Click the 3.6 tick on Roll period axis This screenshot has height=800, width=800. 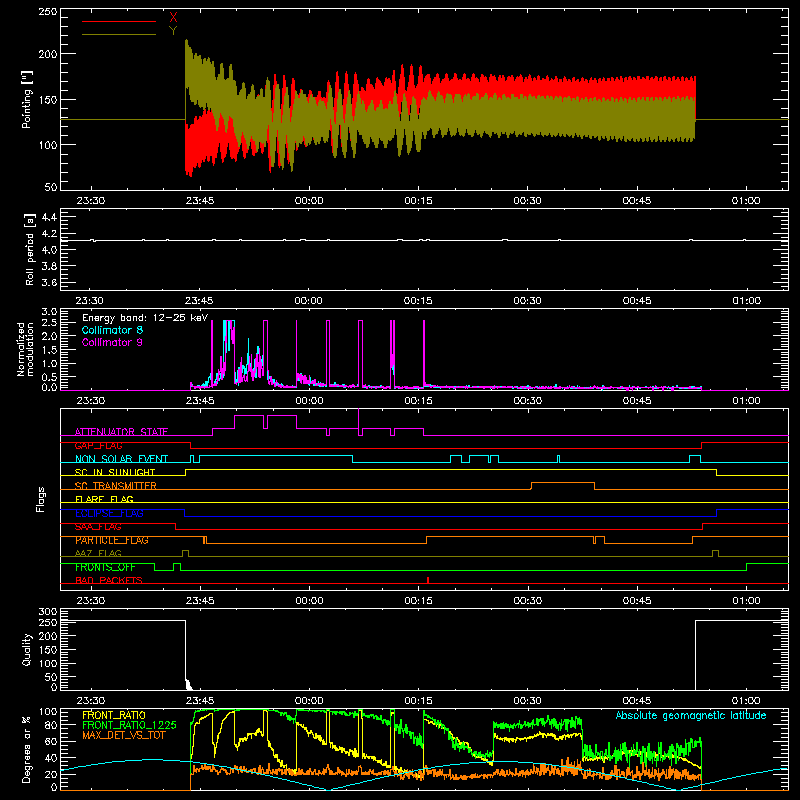pos(49,282)
